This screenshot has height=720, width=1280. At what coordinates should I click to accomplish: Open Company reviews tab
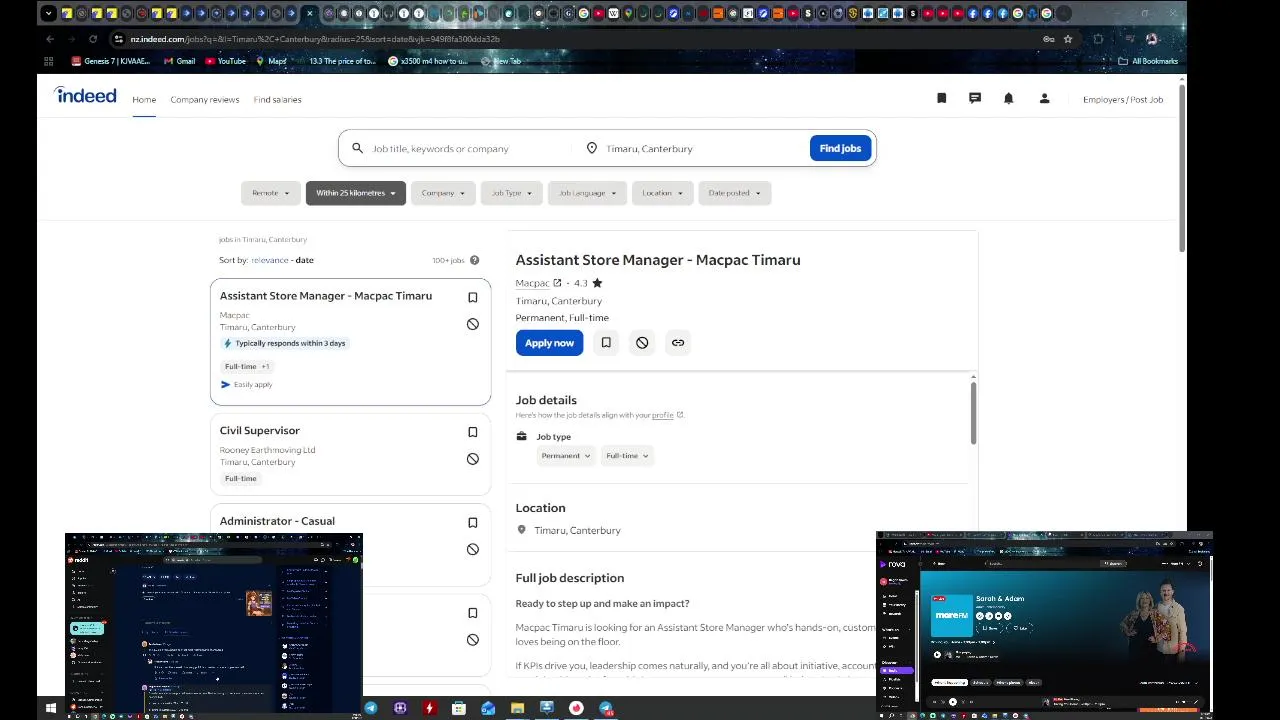pos(205,99)
